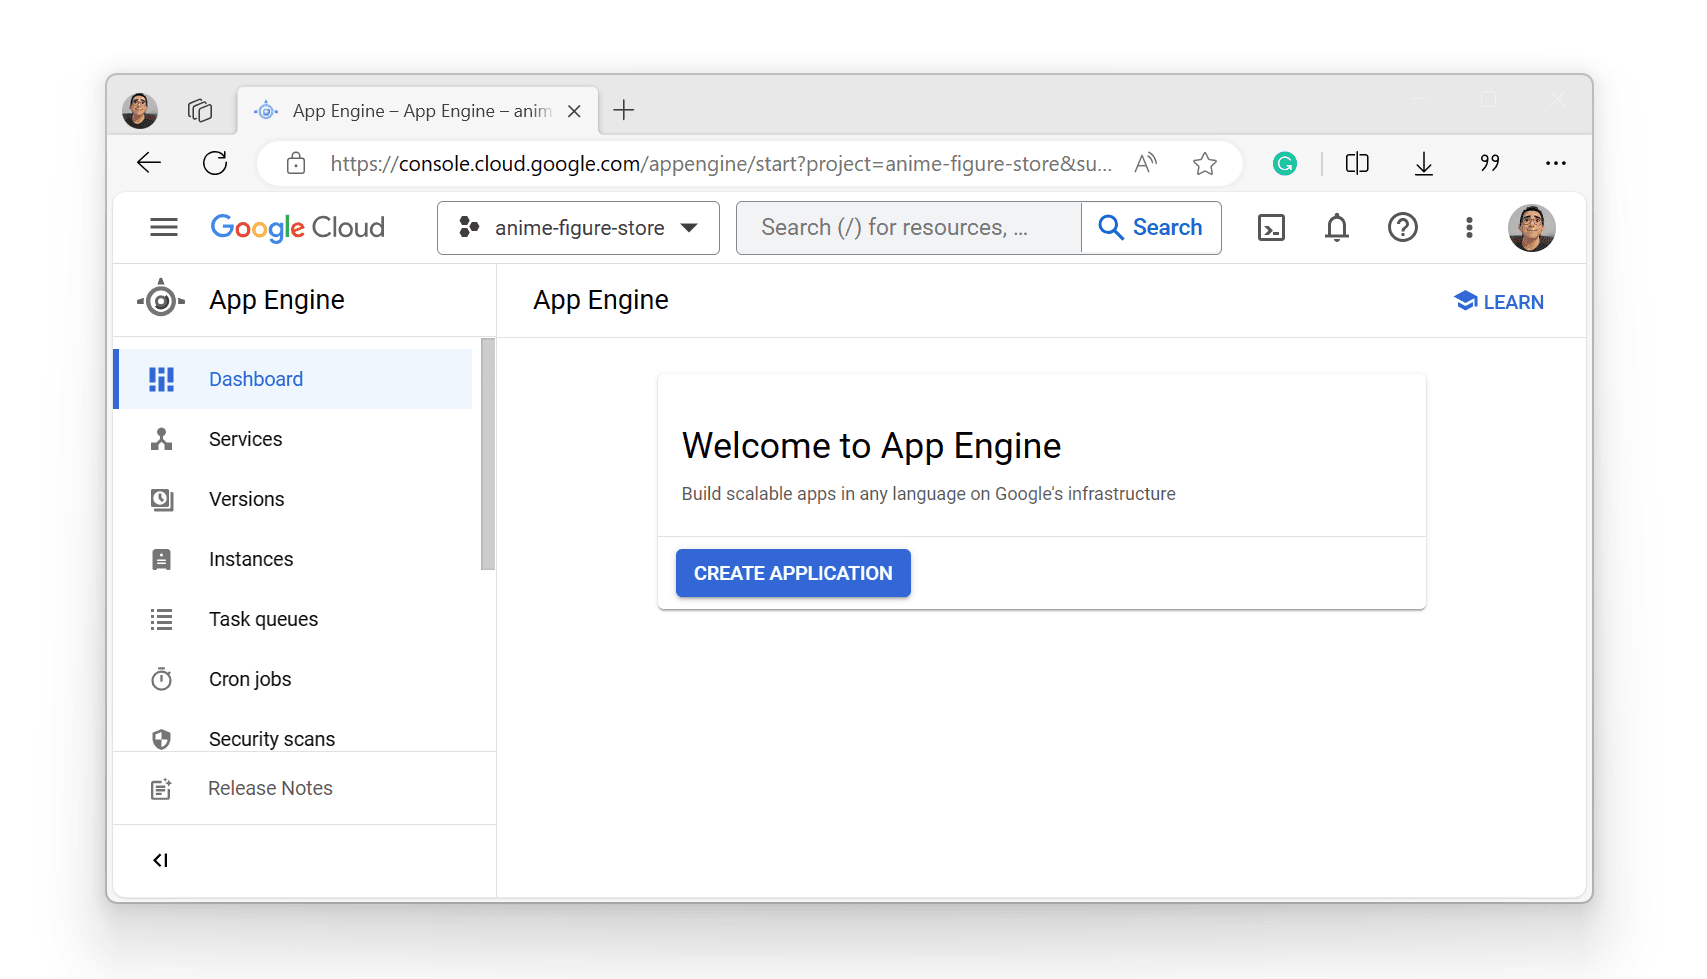Open the Google account avatar in console
Viewport: 1707px width, 979px height.
pos(1531,228)
